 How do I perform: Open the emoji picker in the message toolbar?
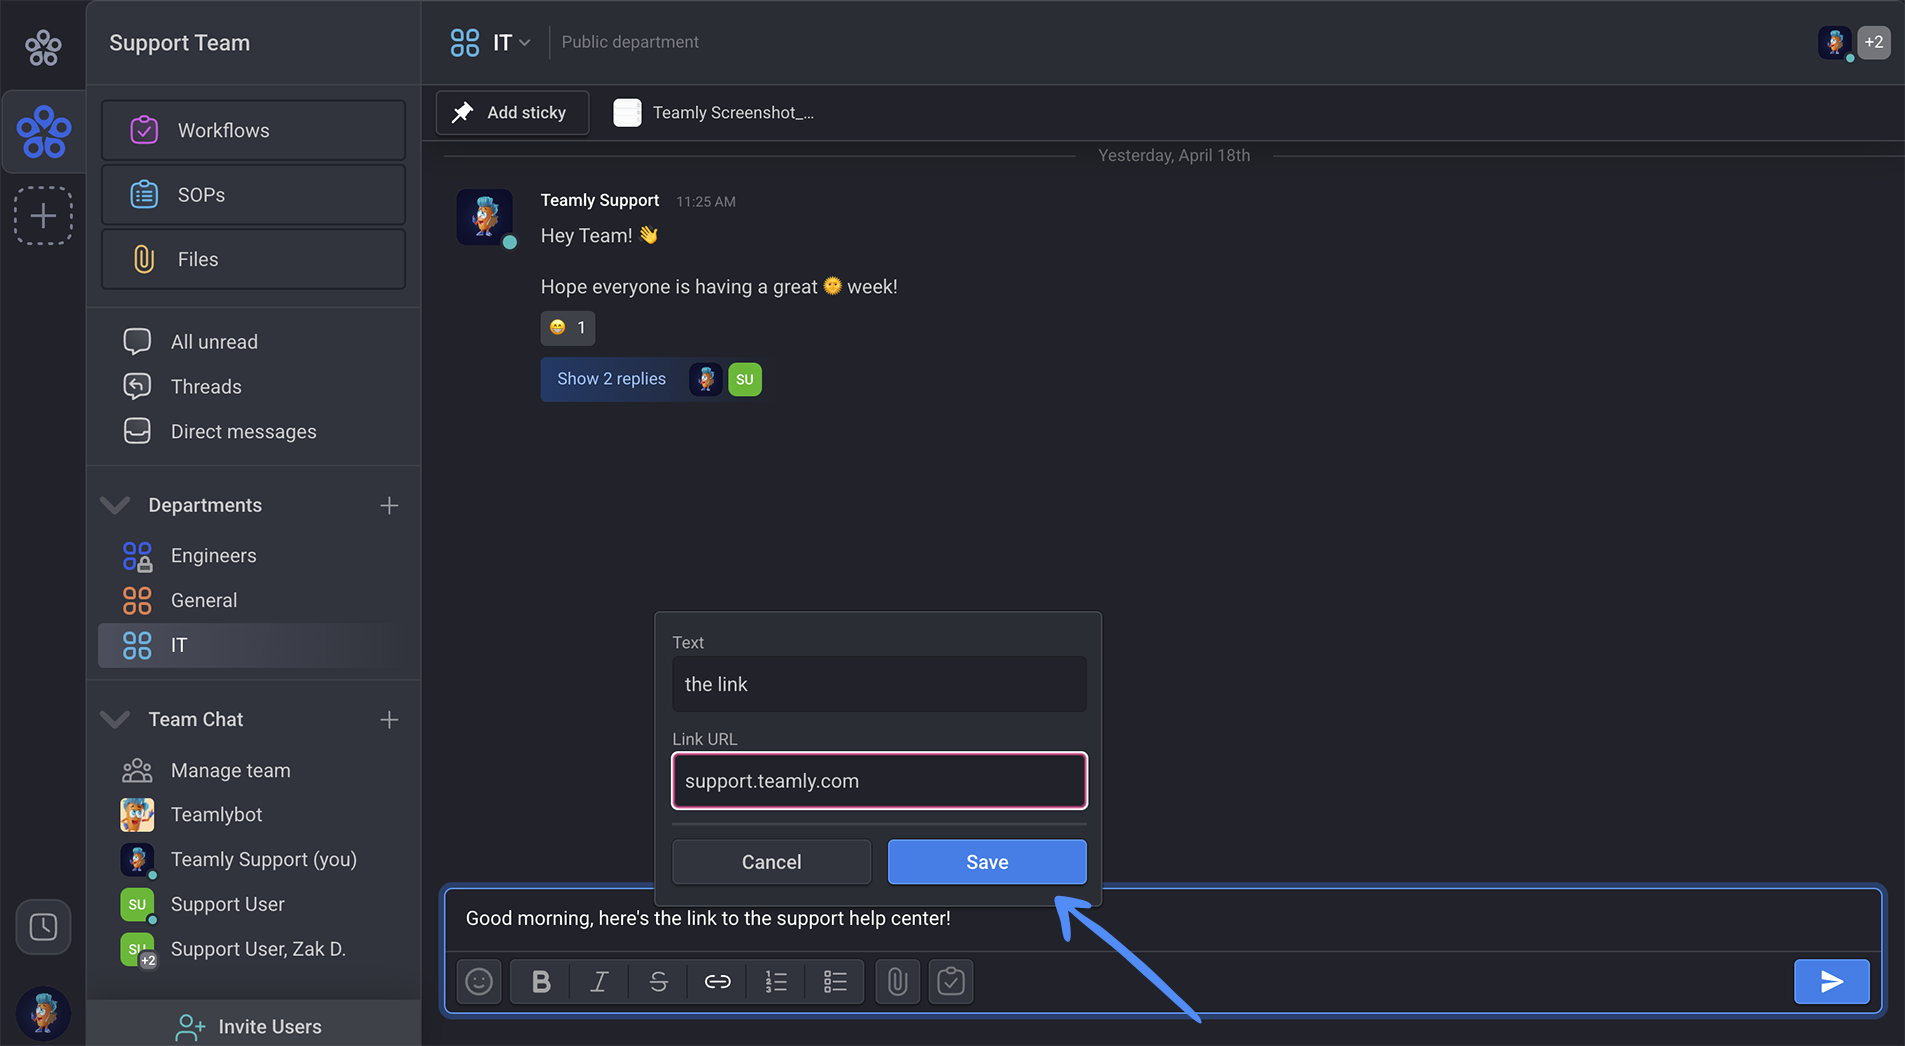(x=479, y=982)
